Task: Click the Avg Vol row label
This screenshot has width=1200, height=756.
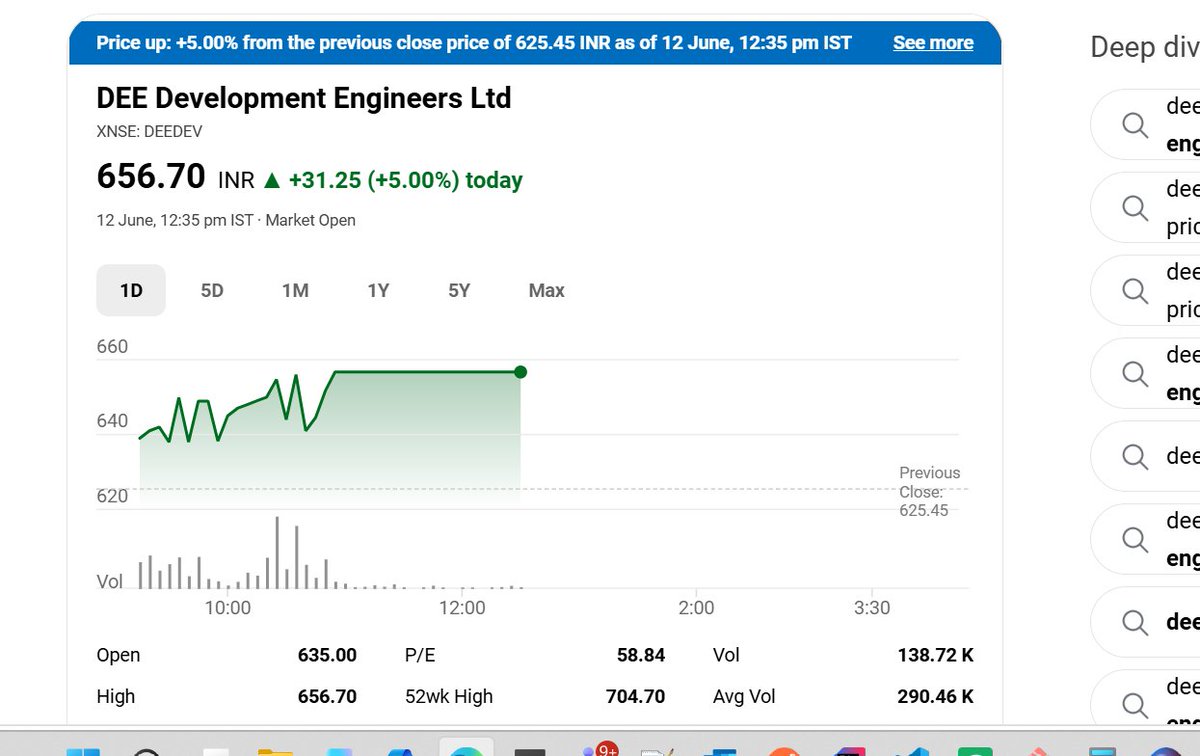Action: (744, 696)
